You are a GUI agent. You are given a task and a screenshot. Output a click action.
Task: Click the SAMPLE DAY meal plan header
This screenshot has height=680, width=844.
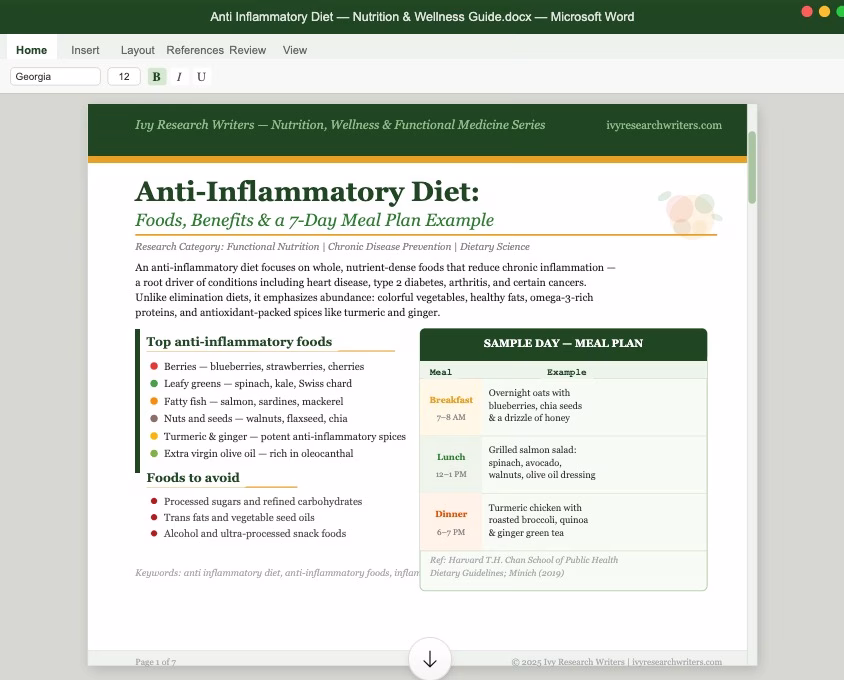coord(563,343)
